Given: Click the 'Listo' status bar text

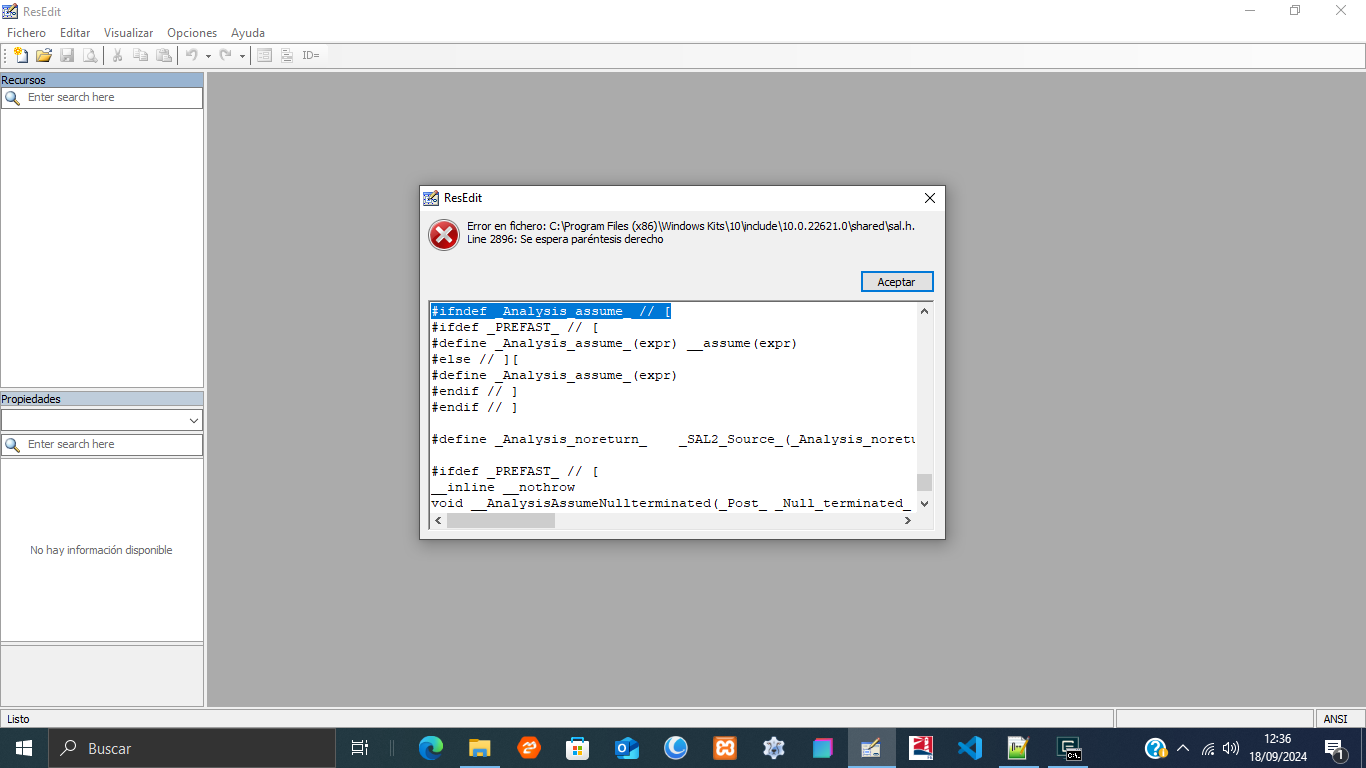Looking at the screenshot, I should click(18, 719).
